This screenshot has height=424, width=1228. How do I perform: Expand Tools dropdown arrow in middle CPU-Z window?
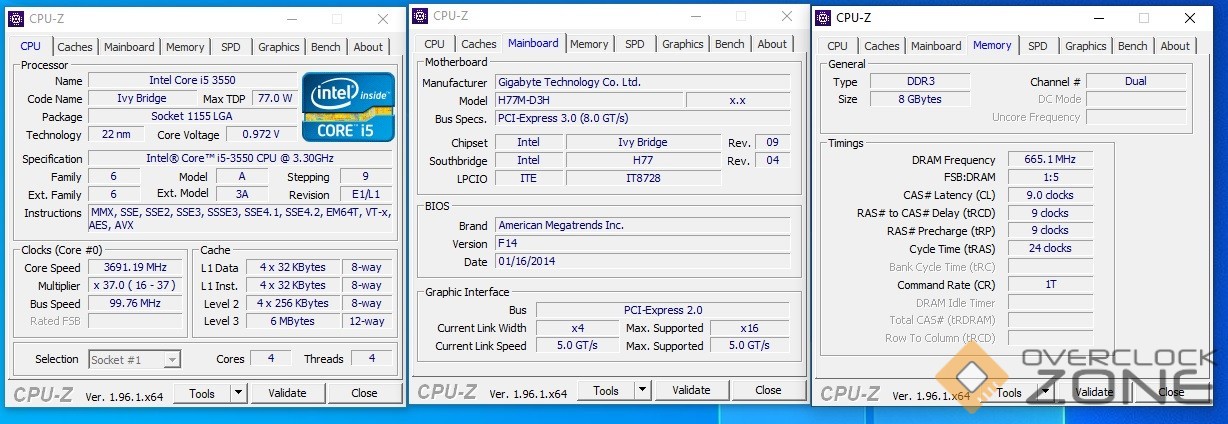click(643, 391)
